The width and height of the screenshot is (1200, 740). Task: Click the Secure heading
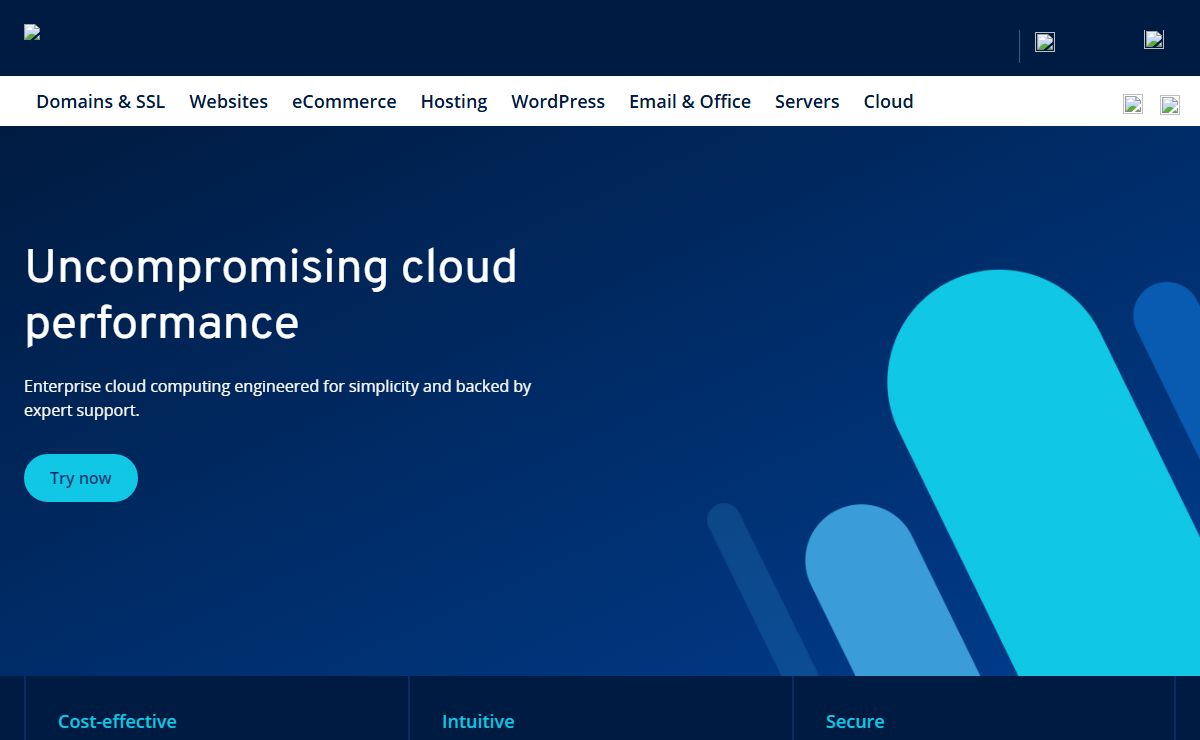[x=855, y=721]
